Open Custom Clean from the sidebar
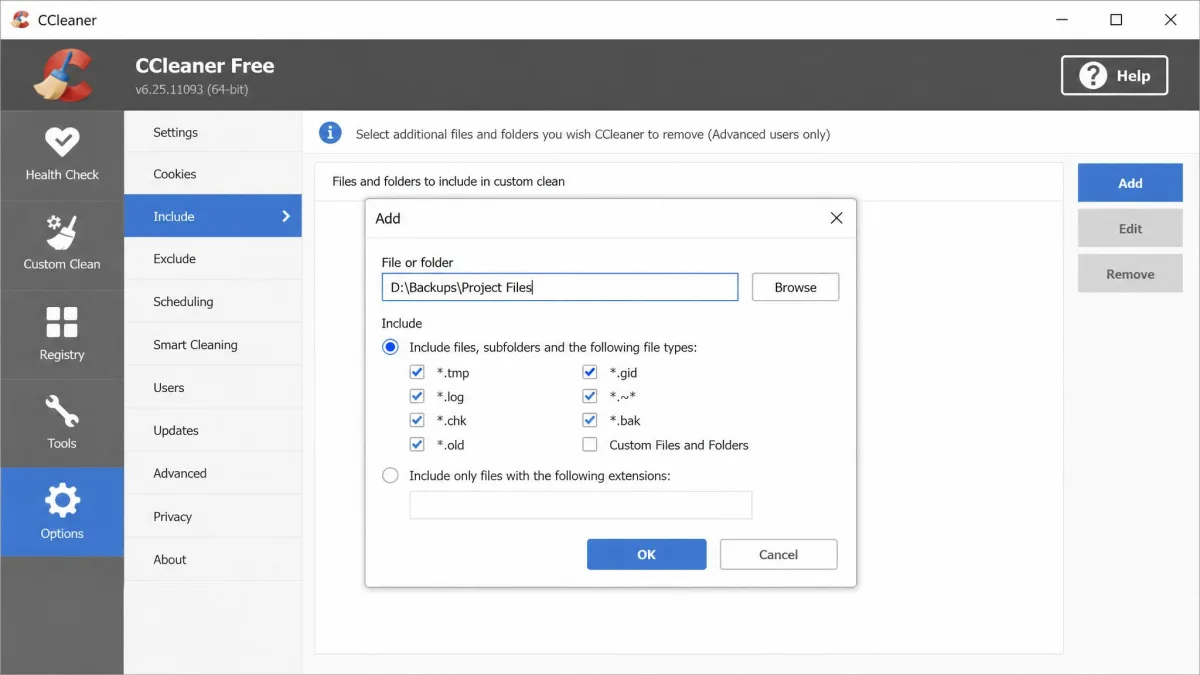This screenshot has height=675, width=1200. pyautogui.click(x=62, y=246)
